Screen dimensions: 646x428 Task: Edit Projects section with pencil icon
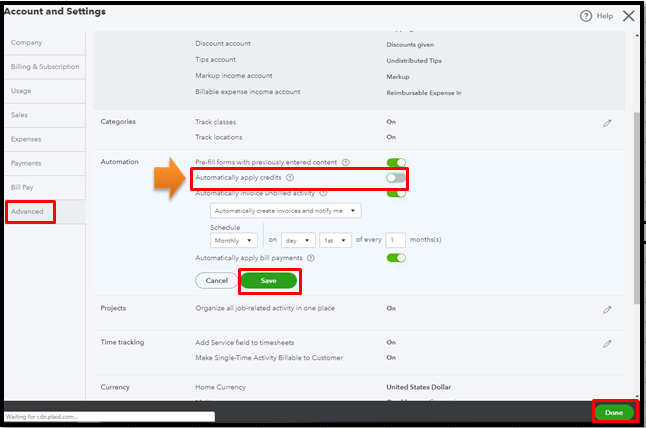coord(607,310)
